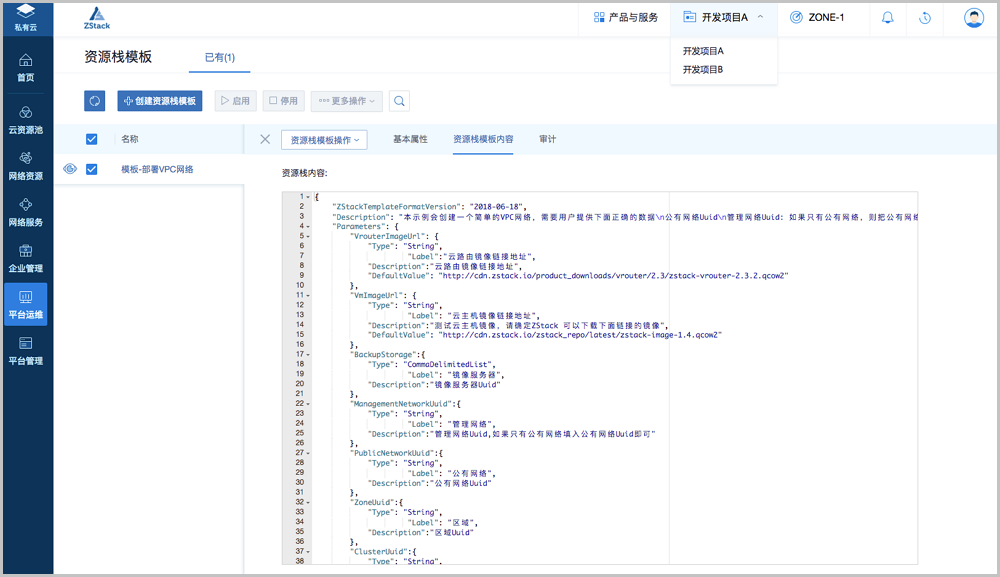
Task: Close the template detail panel
Action: [265, 139]
